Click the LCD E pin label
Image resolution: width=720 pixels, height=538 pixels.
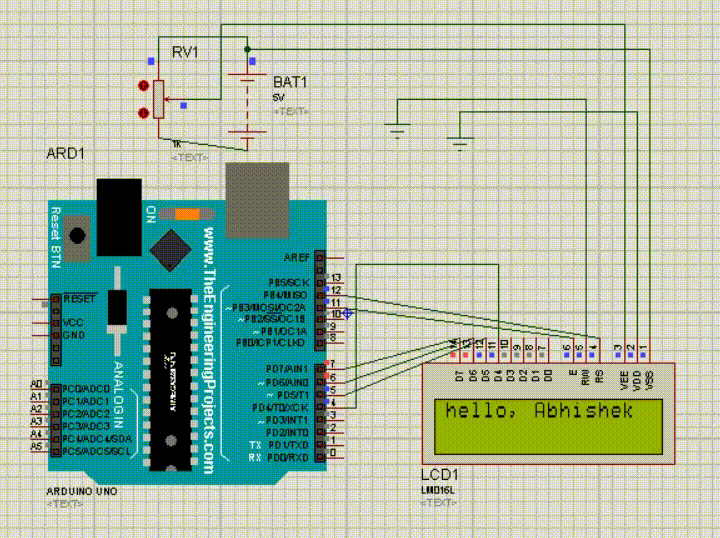(x=573, y=374)
